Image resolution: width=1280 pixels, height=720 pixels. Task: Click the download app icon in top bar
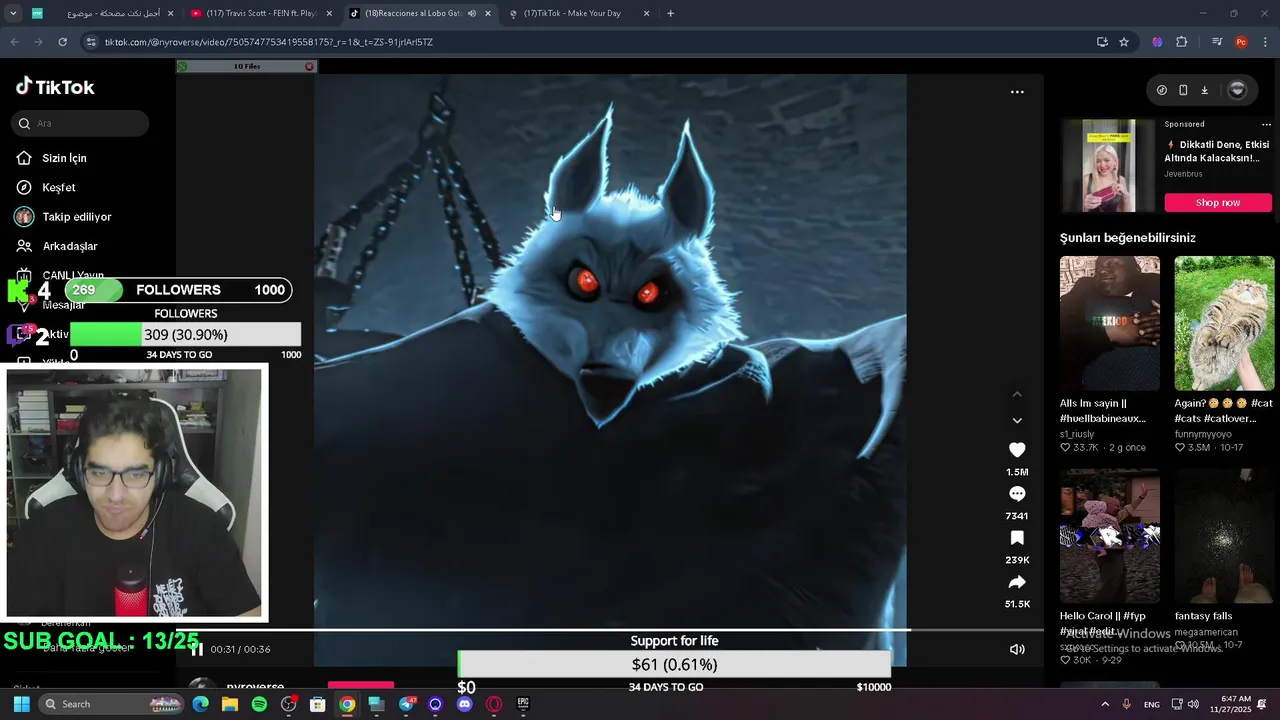pyautogui.click(x=1204, y=90)
